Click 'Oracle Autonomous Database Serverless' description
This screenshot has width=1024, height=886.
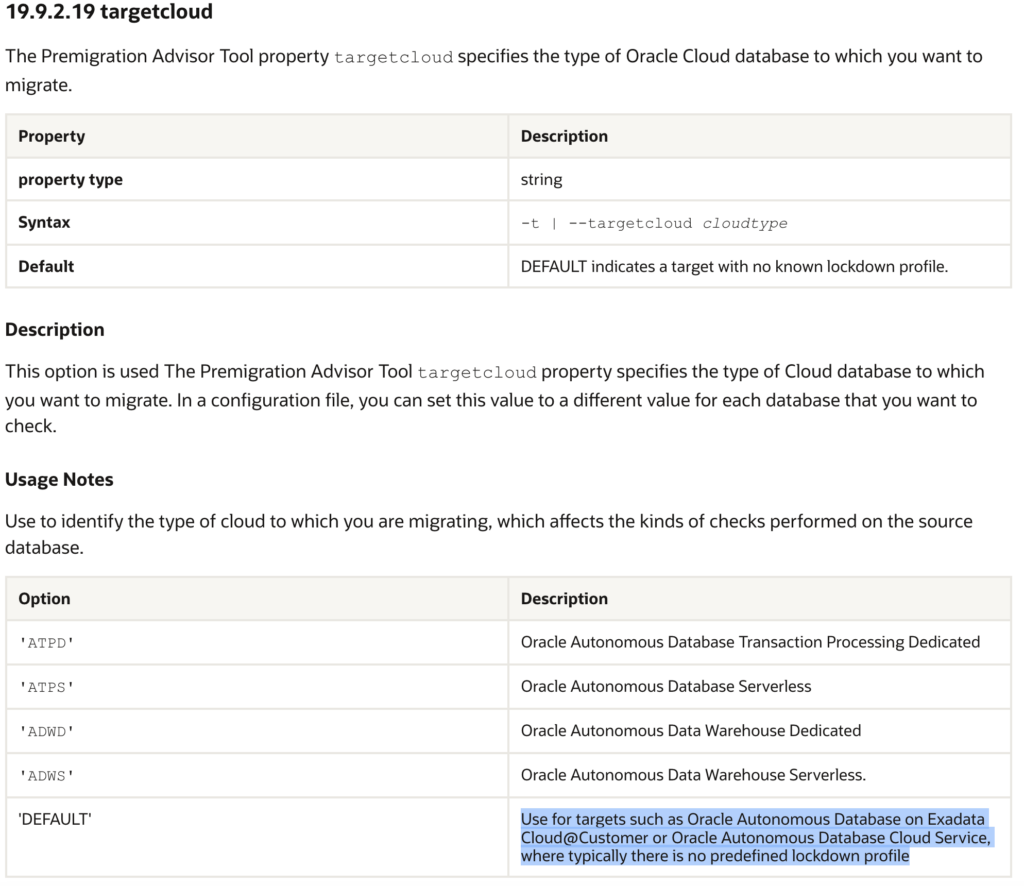666,686
